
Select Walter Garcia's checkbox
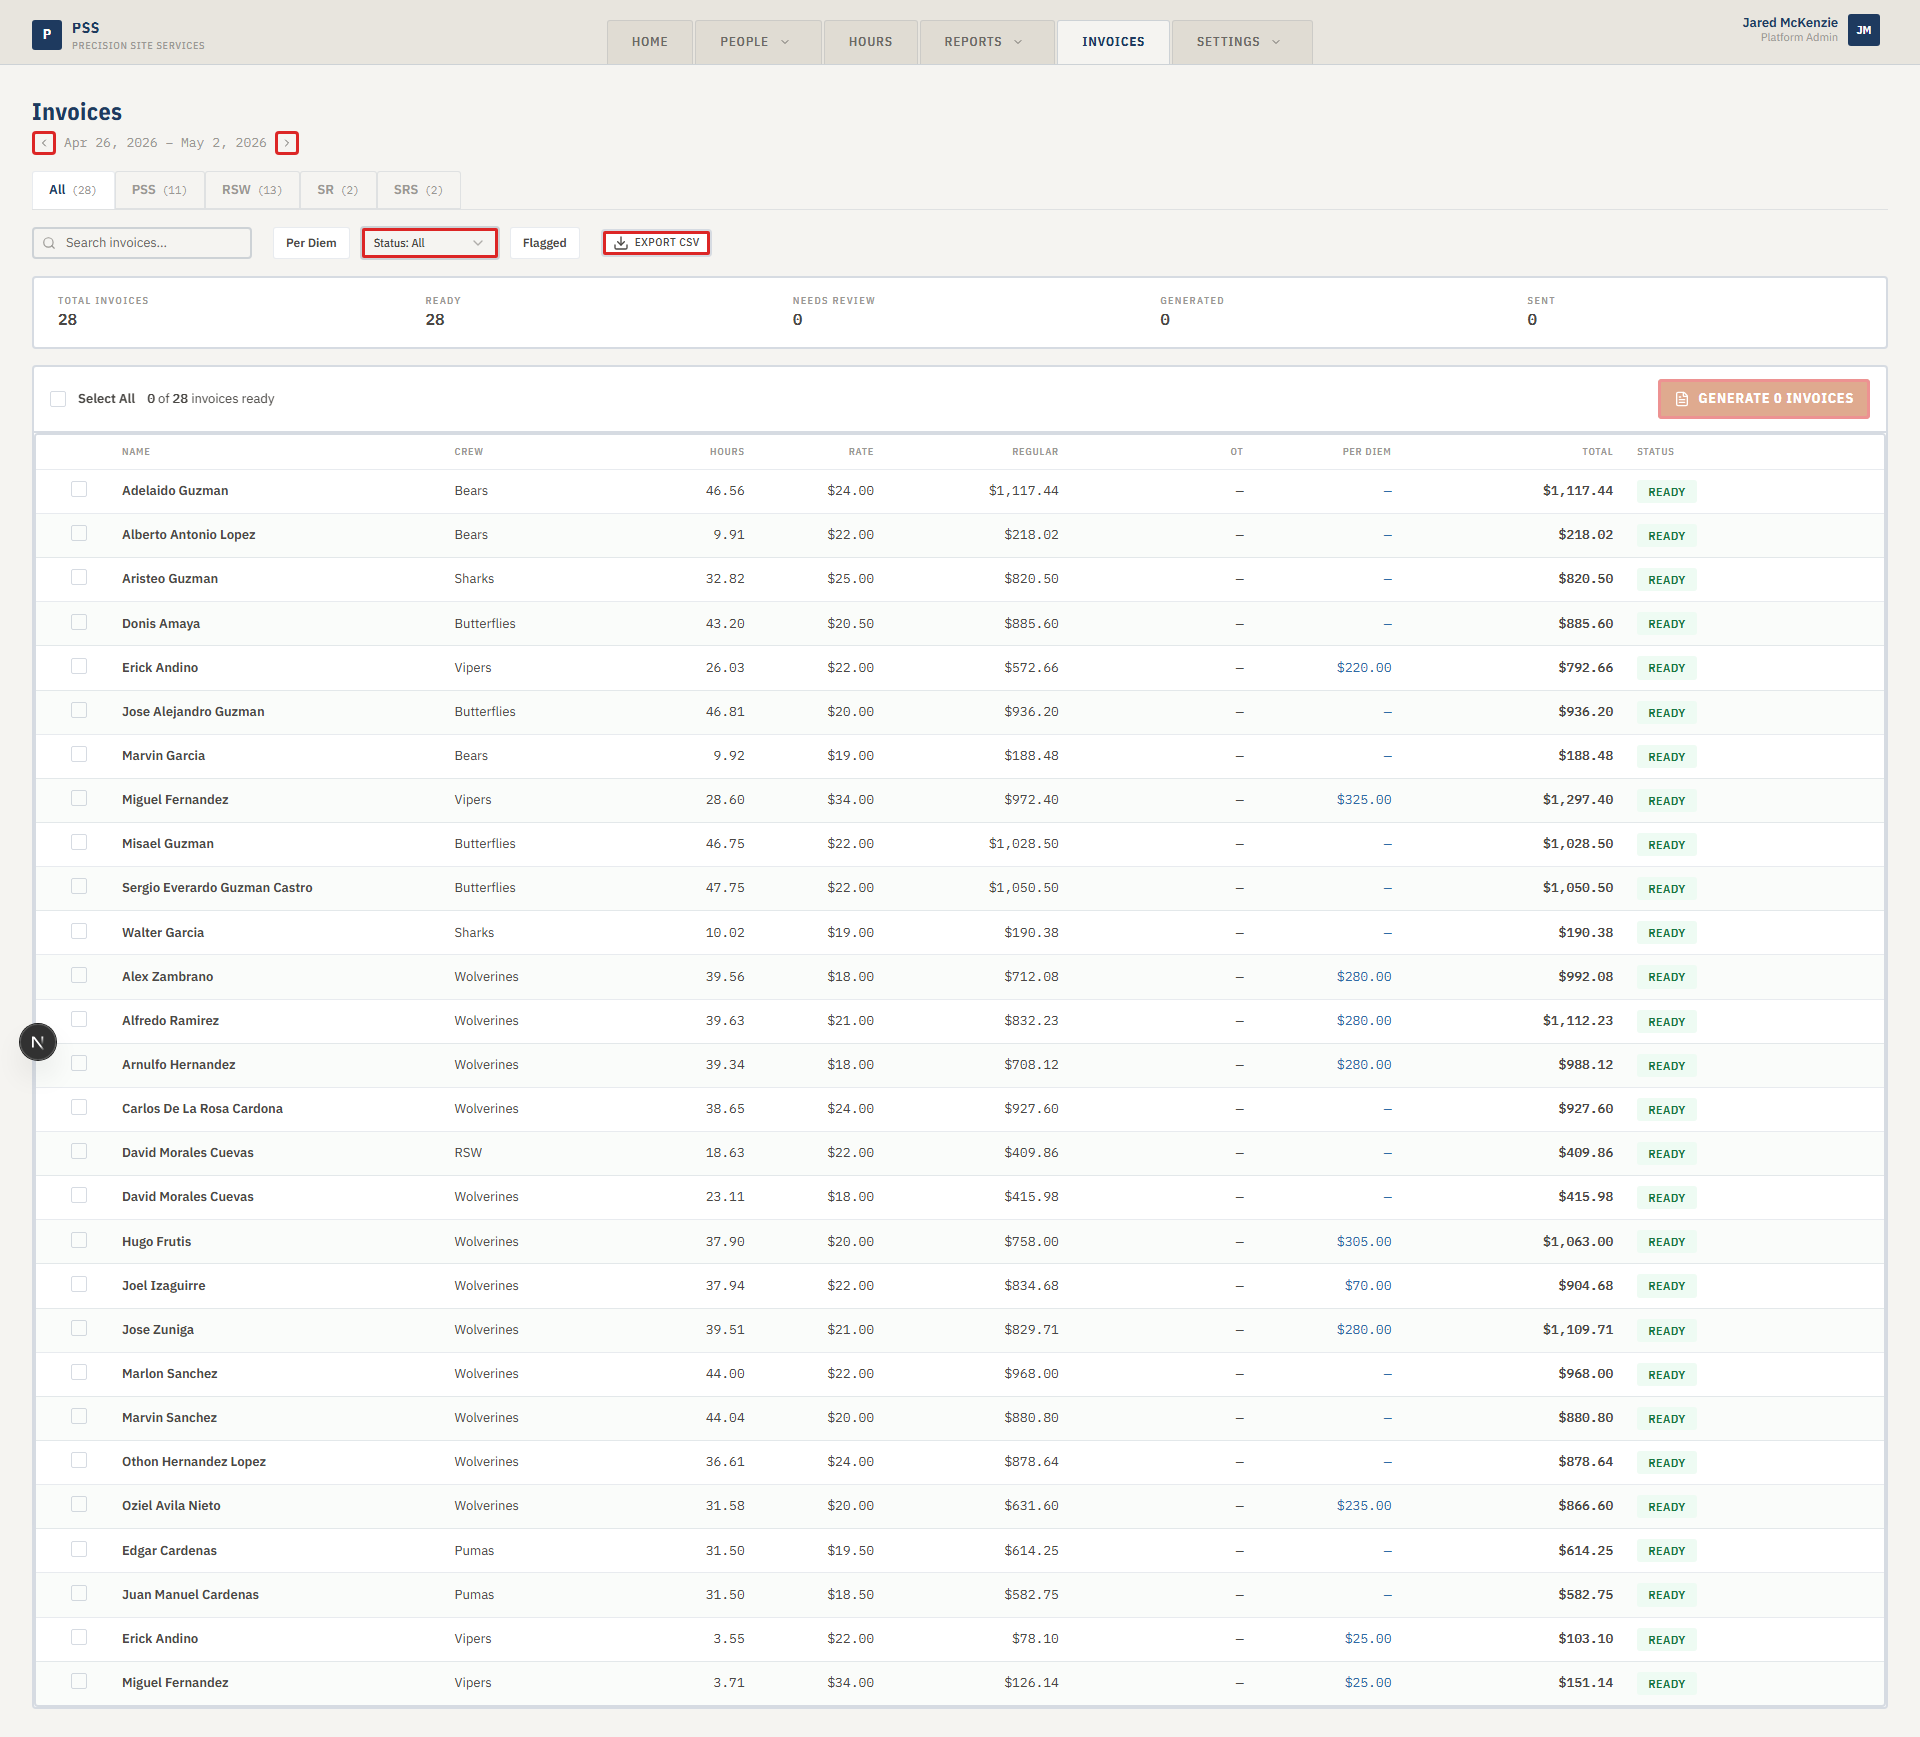coord(79,931)
